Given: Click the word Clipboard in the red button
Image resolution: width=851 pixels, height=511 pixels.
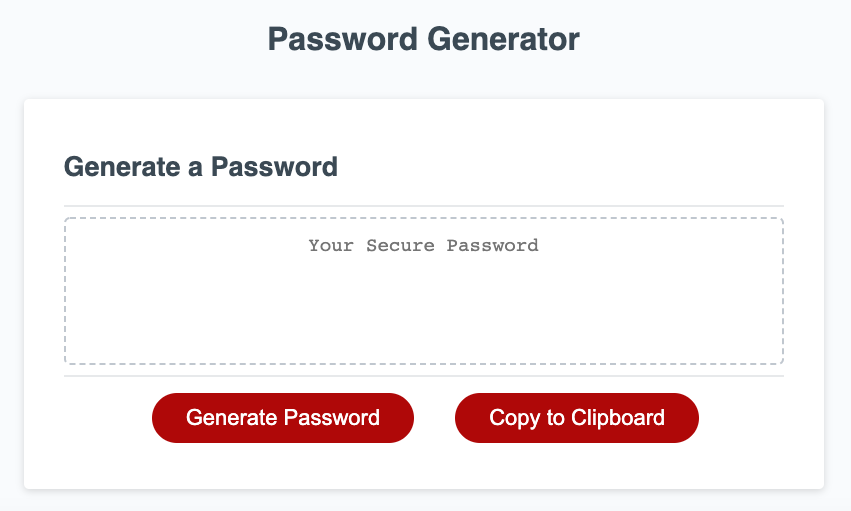Looking at the screenshot, I should [618, 418].
